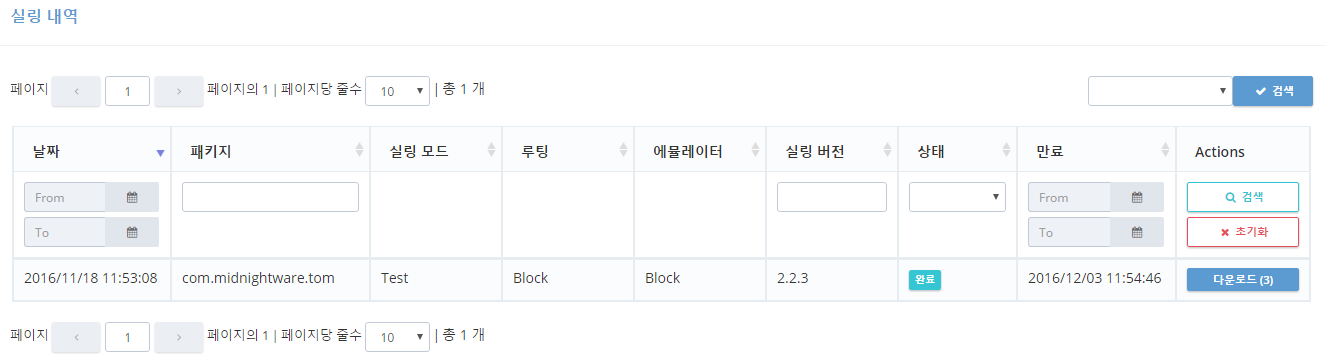Open the 상태 filter dropdown

pyautogui.click(x=957, y=197)
